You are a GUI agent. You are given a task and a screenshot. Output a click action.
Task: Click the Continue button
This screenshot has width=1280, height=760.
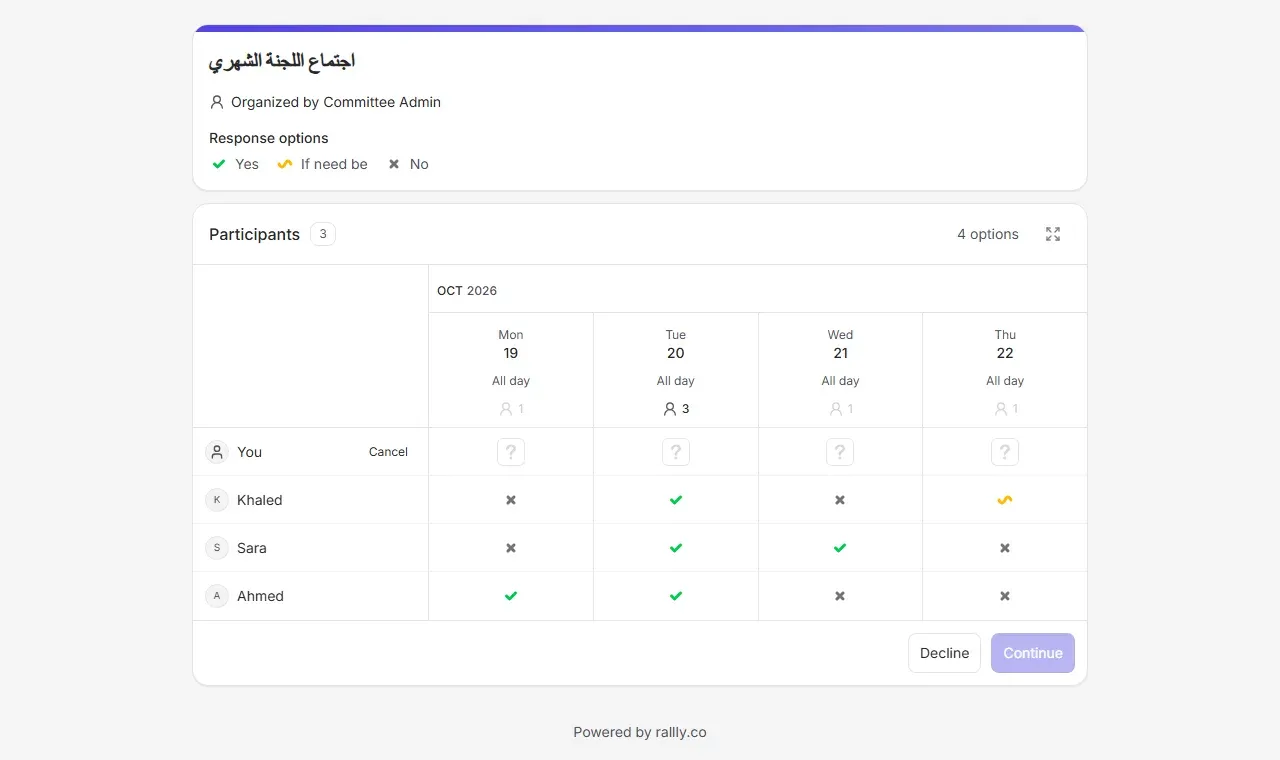coord(1033,653)
